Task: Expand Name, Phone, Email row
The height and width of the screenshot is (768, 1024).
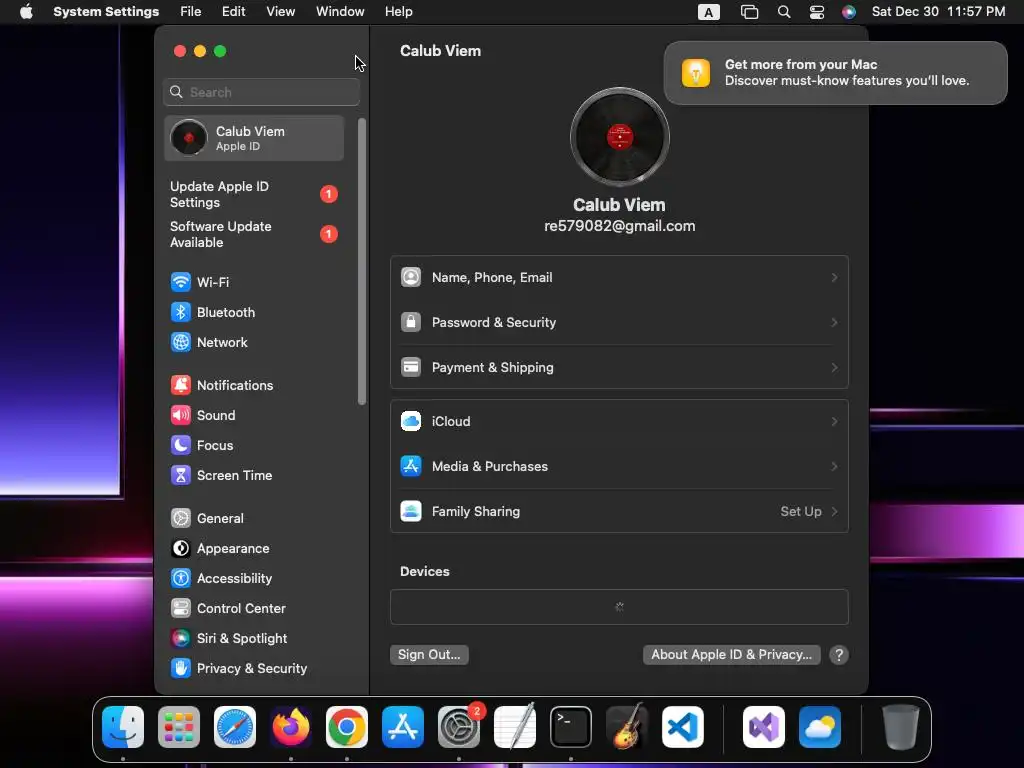Action: pos(619,278)
